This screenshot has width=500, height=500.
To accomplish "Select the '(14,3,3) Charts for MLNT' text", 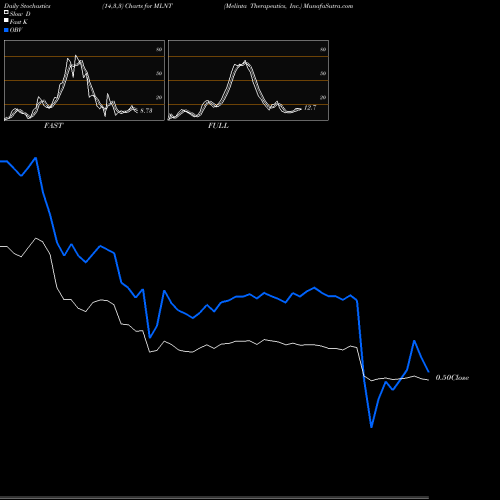I will pos(137,6).
